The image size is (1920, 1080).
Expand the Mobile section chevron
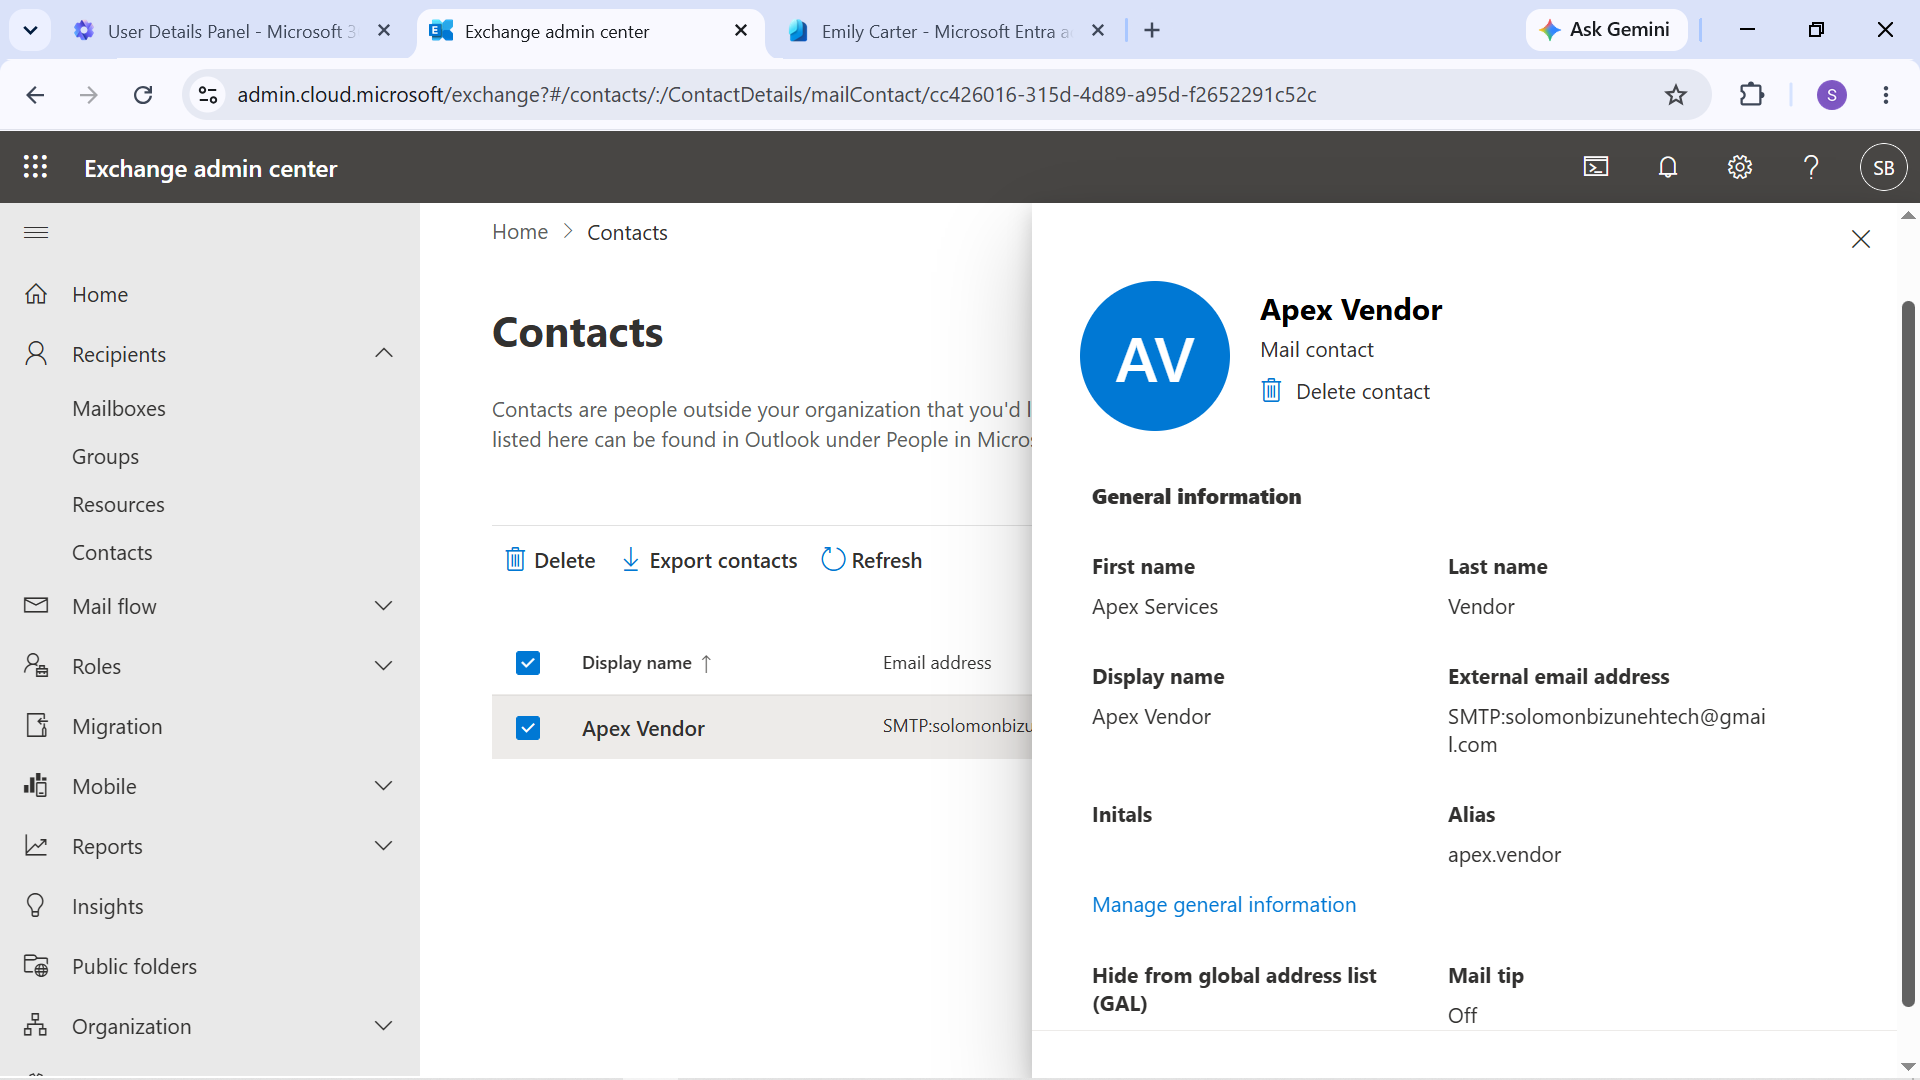(384, 785)
